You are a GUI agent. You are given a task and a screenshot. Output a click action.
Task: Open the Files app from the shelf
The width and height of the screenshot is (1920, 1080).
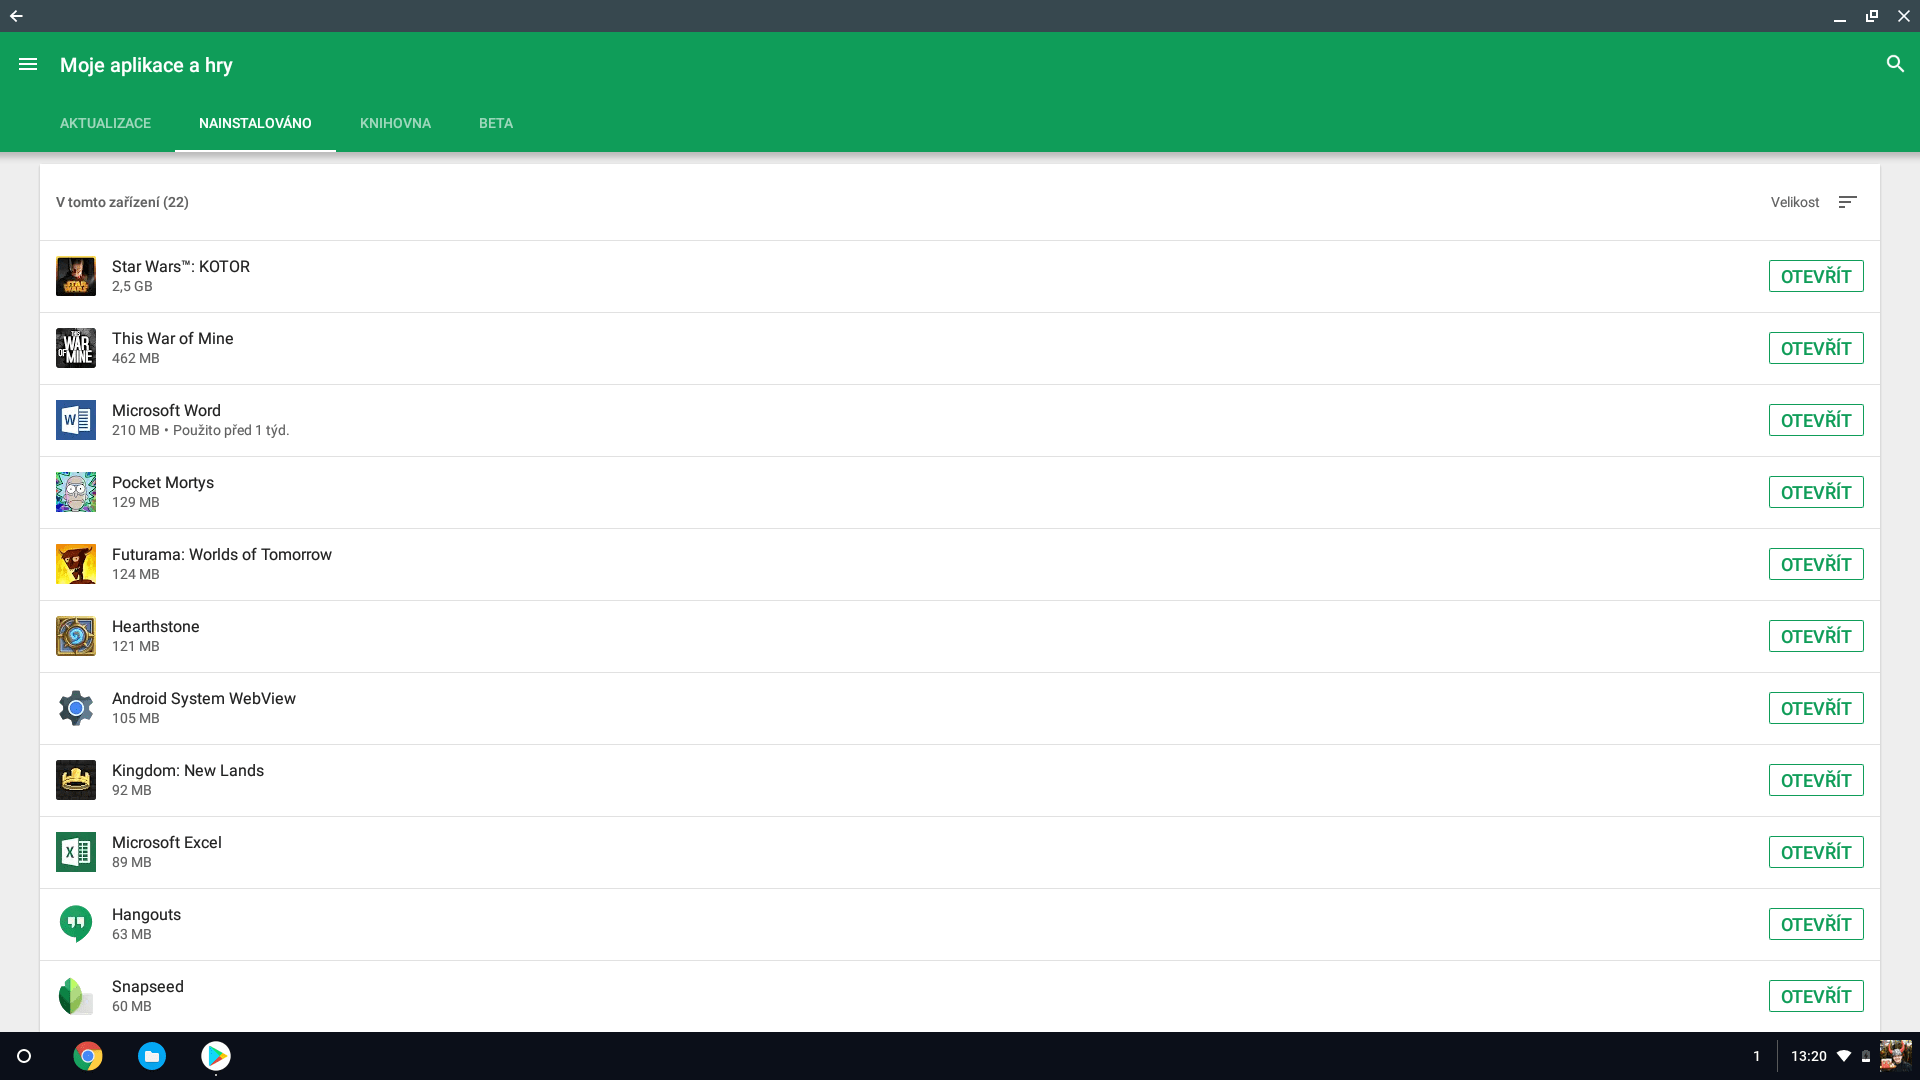(x=152, y=1056)
